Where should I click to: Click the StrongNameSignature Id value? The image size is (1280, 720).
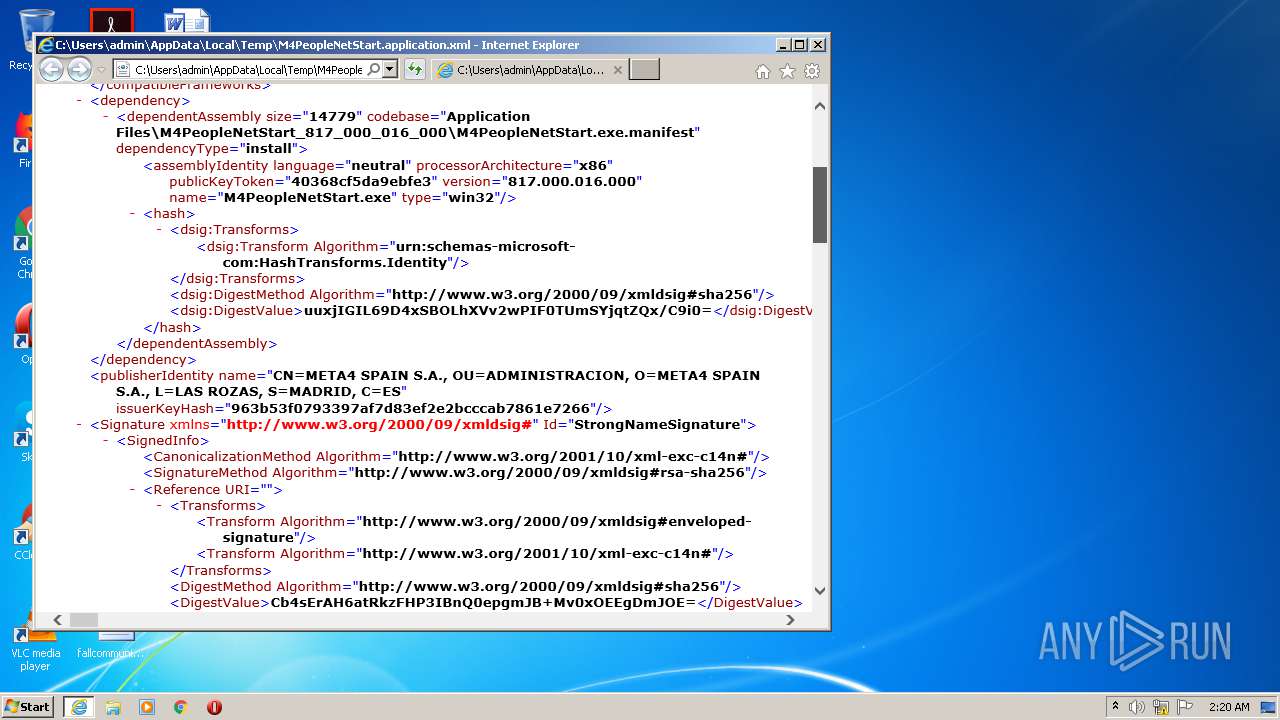[x=656, y=424]
